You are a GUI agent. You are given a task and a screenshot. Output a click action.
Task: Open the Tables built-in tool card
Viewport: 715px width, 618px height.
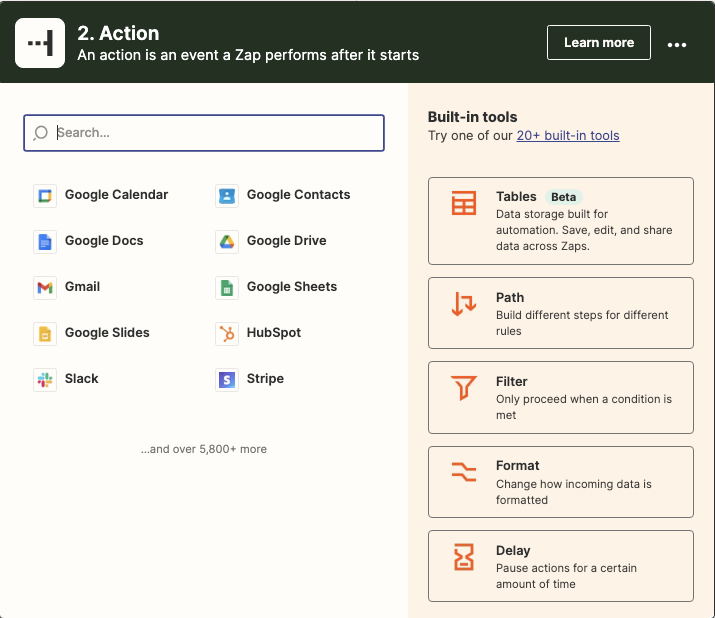pyautogui.click(x=560, y=221)
